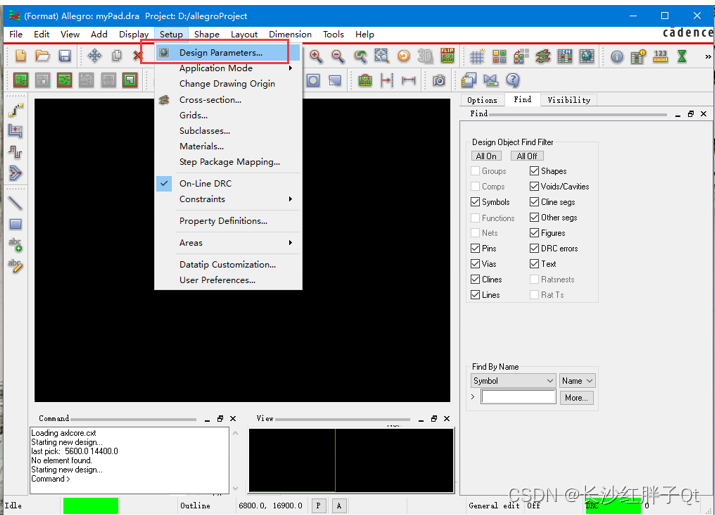
Task: Click the camera snapshot icon
Action: (439, 81)
